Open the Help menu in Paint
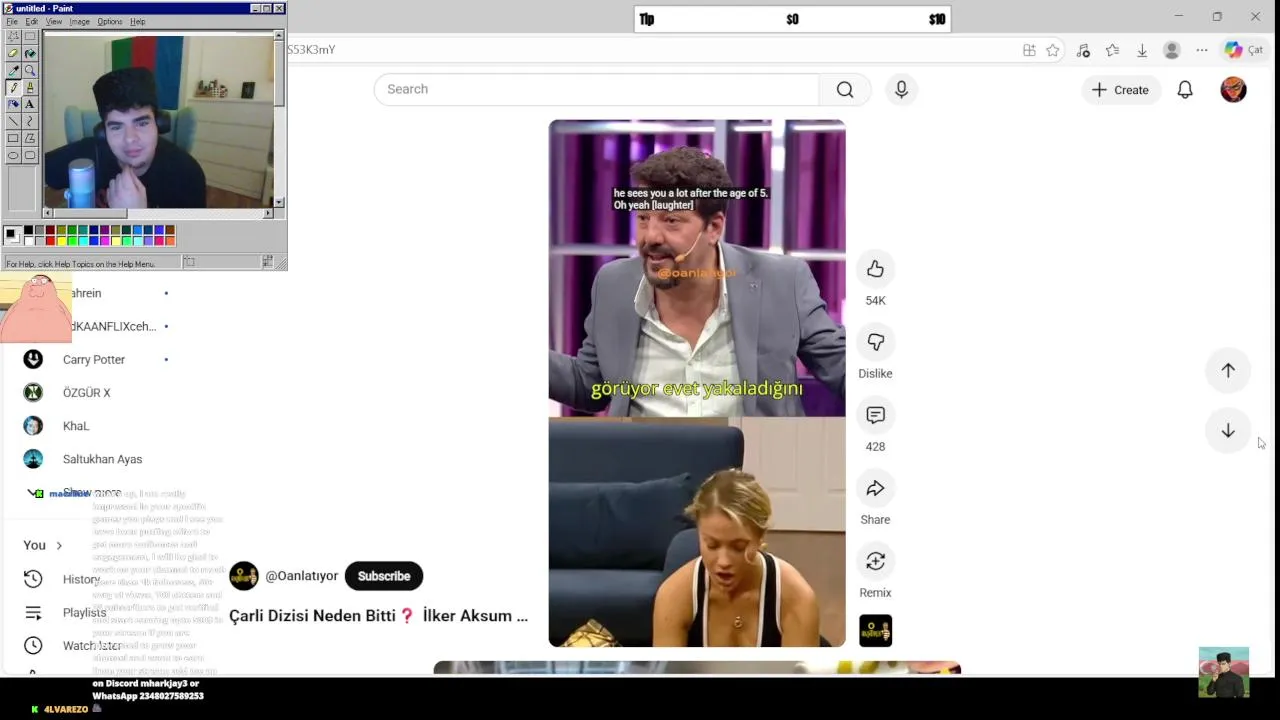 (138, 21)
